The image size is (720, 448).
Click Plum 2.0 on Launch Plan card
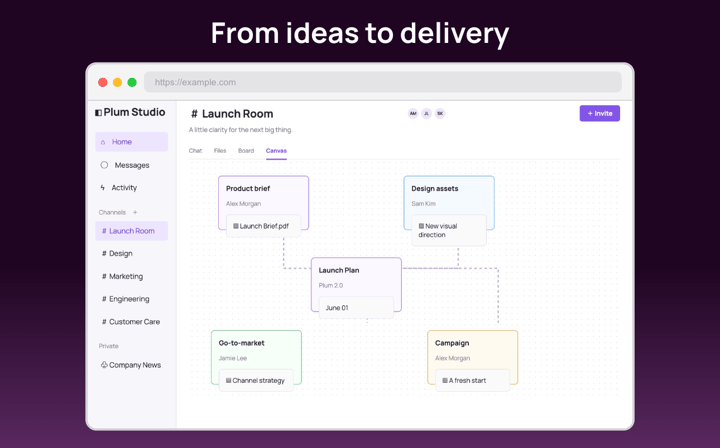point(331,285)
